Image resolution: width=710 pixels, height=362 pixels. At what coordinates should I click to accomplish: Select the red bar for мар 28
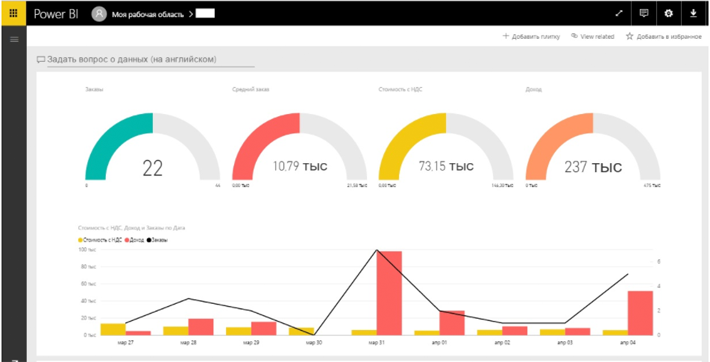pyautogui.click(x=201, y=327)
